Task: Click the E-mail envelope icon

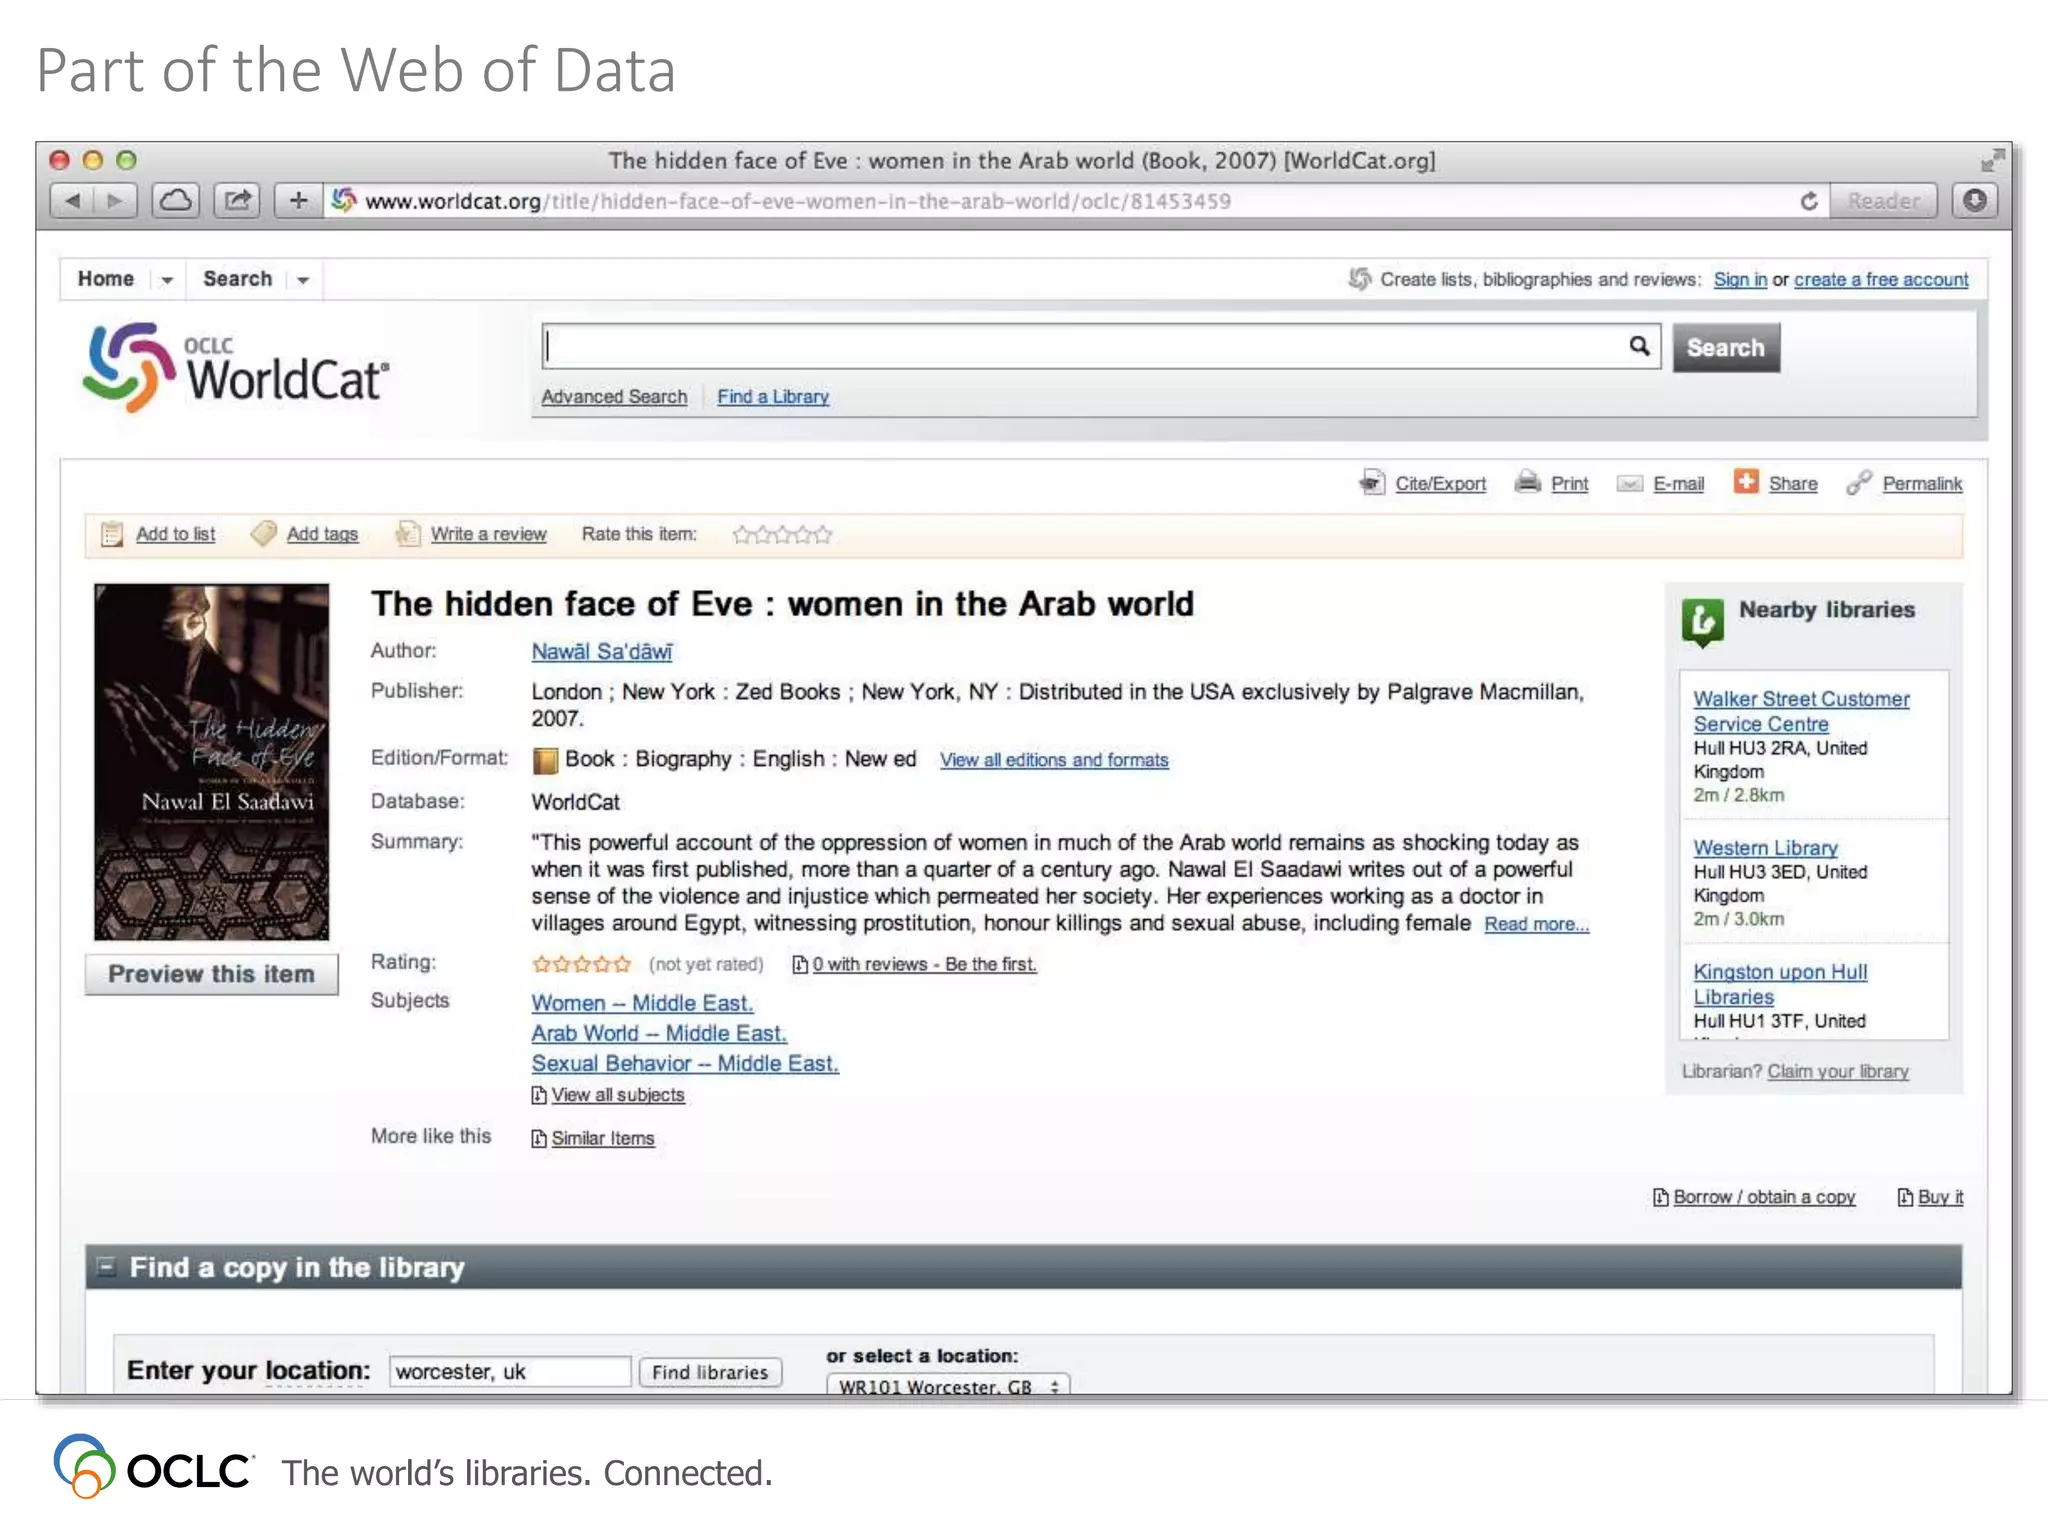Action: (x=1630, y=484)
